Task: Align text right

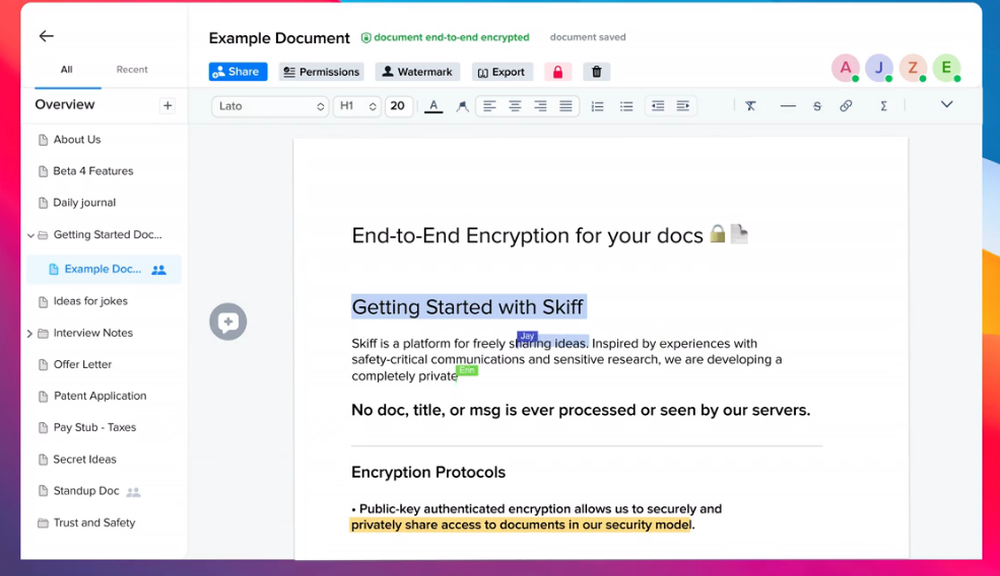Action: coord(540,106)
